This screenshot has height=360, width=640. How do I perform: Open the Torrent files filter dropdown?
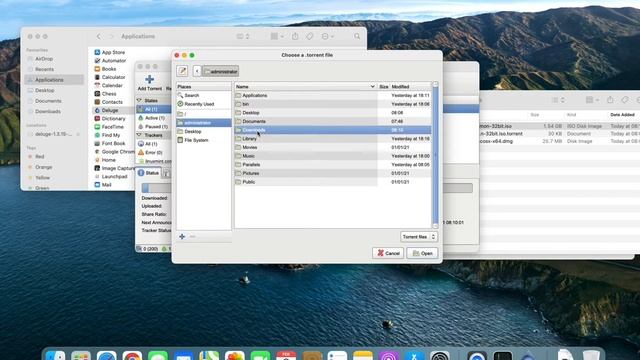(x=419, y=237)
